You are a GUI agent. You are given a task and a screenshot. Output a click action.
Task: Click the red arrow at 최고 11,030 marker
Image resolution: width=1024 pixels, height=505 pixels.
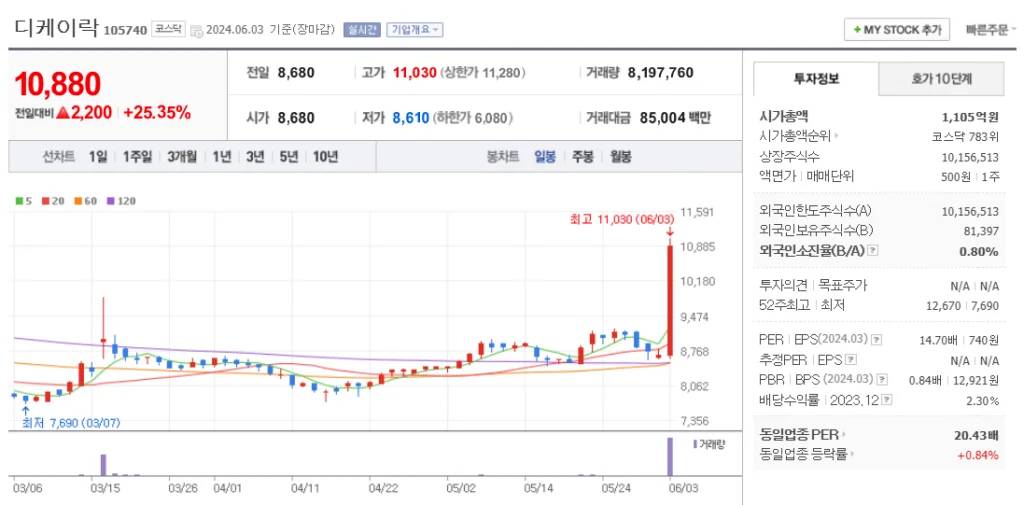[x=670, y=232]
